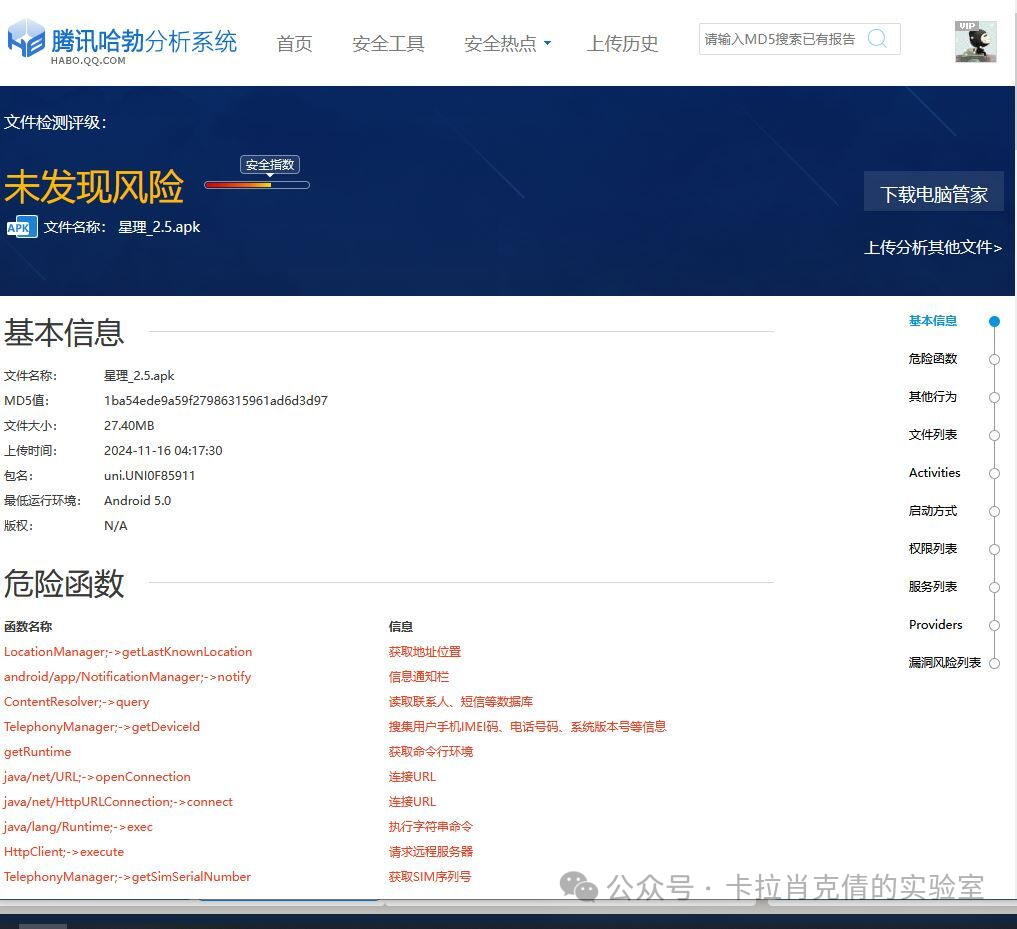Click the 危险函数 timeline dot
This screenshot has height=929, width=1017.
pos(994,360)
